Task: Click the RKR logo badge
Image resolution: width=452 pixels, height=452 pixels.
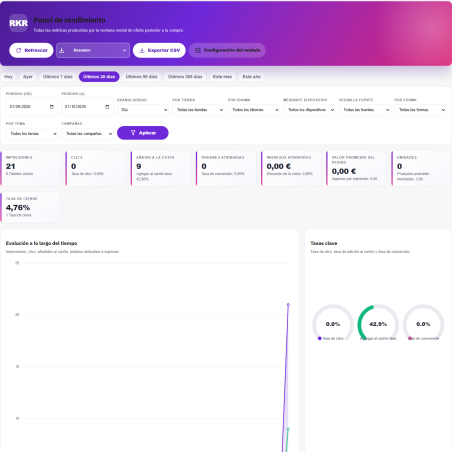Action: (18, 23)
